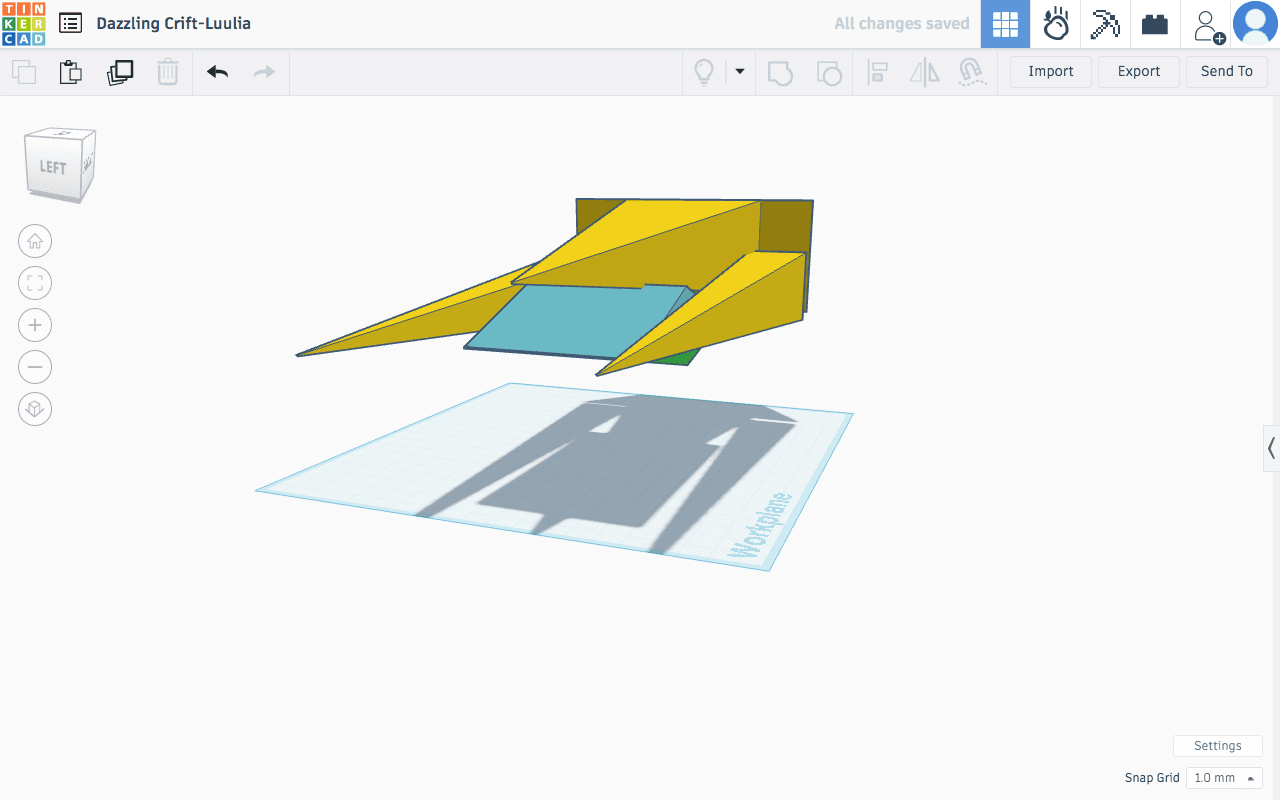Click the LEFT face of view cube
This screenshot has height=800, width=1280.
pyautogui.click(x=53, y=167)
